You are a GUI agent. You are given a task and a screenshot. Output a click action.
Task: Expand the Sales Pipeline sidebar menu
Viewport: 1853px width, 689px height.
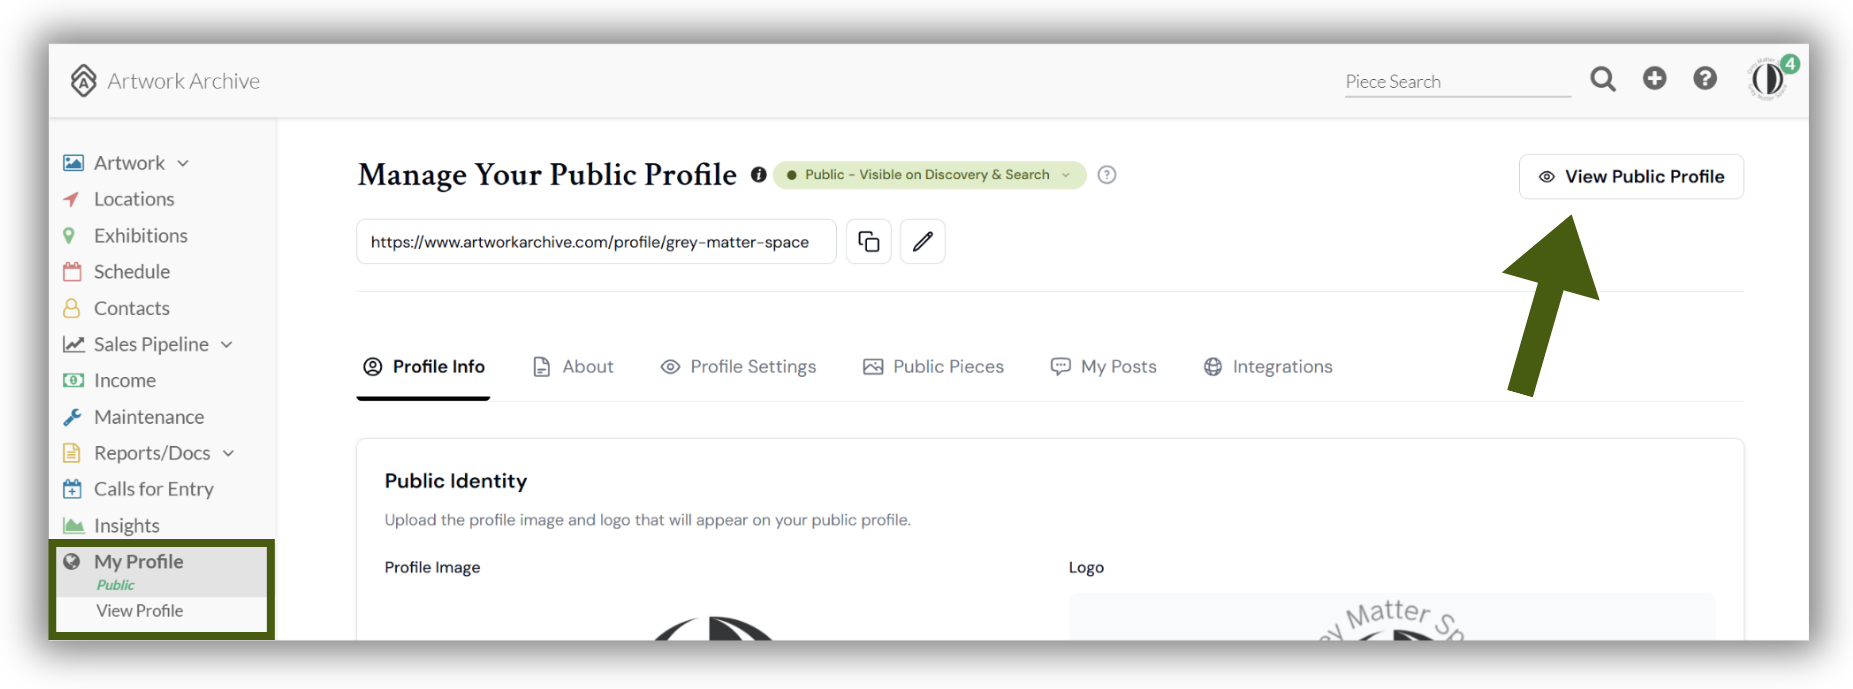(x=148, y=344)
